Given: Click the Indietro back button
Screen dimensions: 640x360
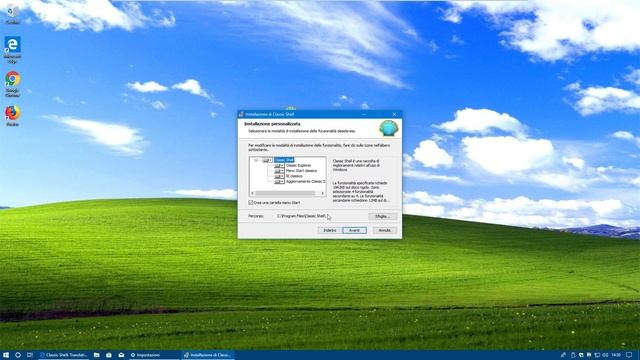Looking at the screenshot, I should pyautogui.click(x=330, y=231).
